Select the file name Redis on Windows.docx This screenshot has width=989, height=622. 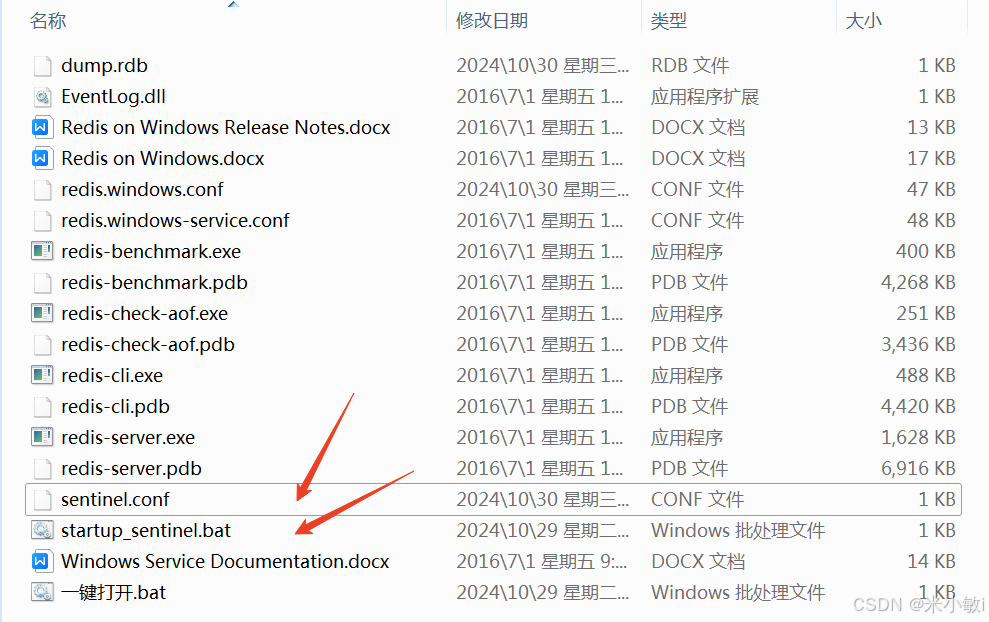tap(163, 158)
